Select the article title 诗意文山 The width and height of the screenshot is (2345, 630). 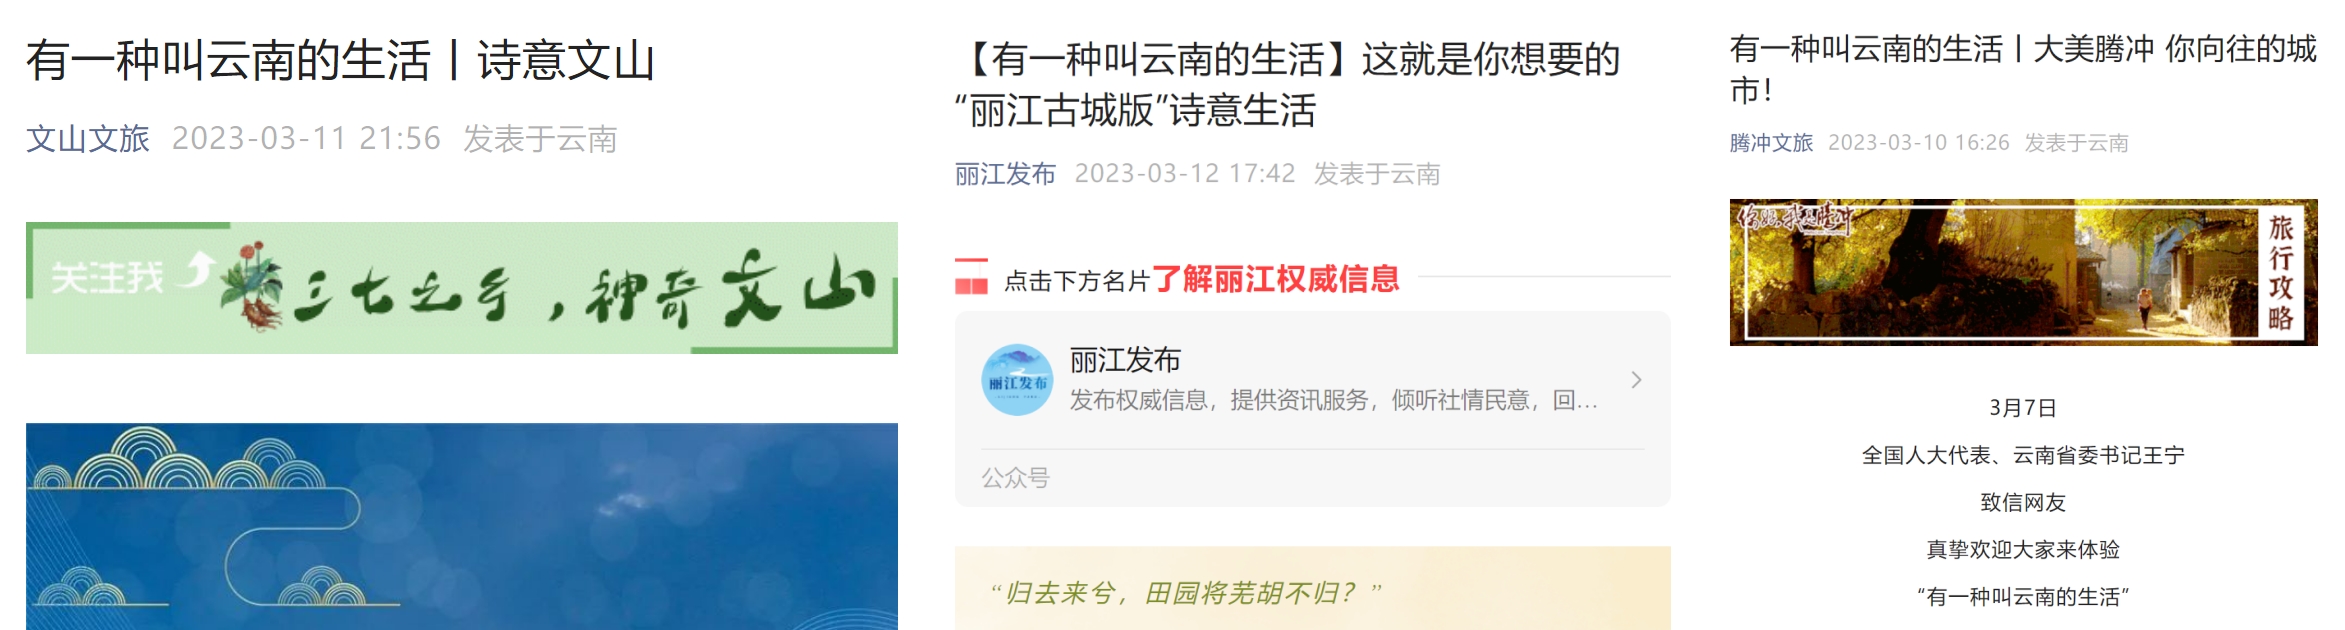[x=340, y=60]
